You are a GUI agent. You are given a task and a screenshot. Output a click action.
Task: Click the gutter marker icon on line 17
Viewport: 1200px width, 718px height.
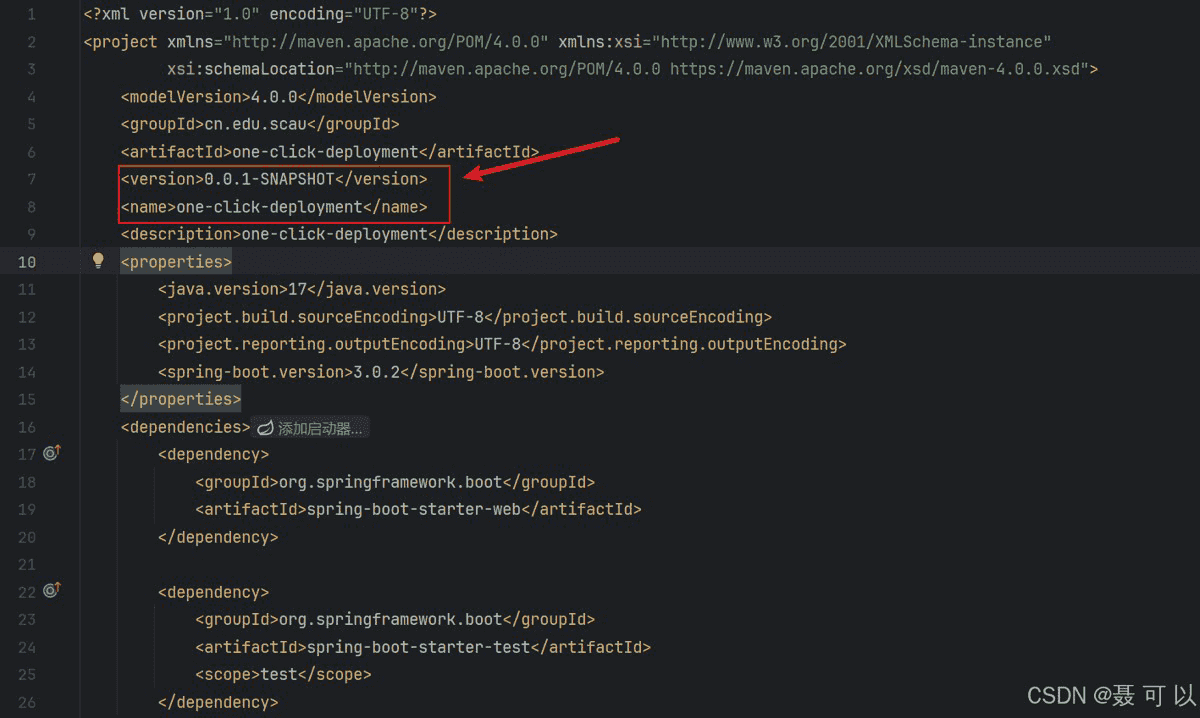pos(52,453)
